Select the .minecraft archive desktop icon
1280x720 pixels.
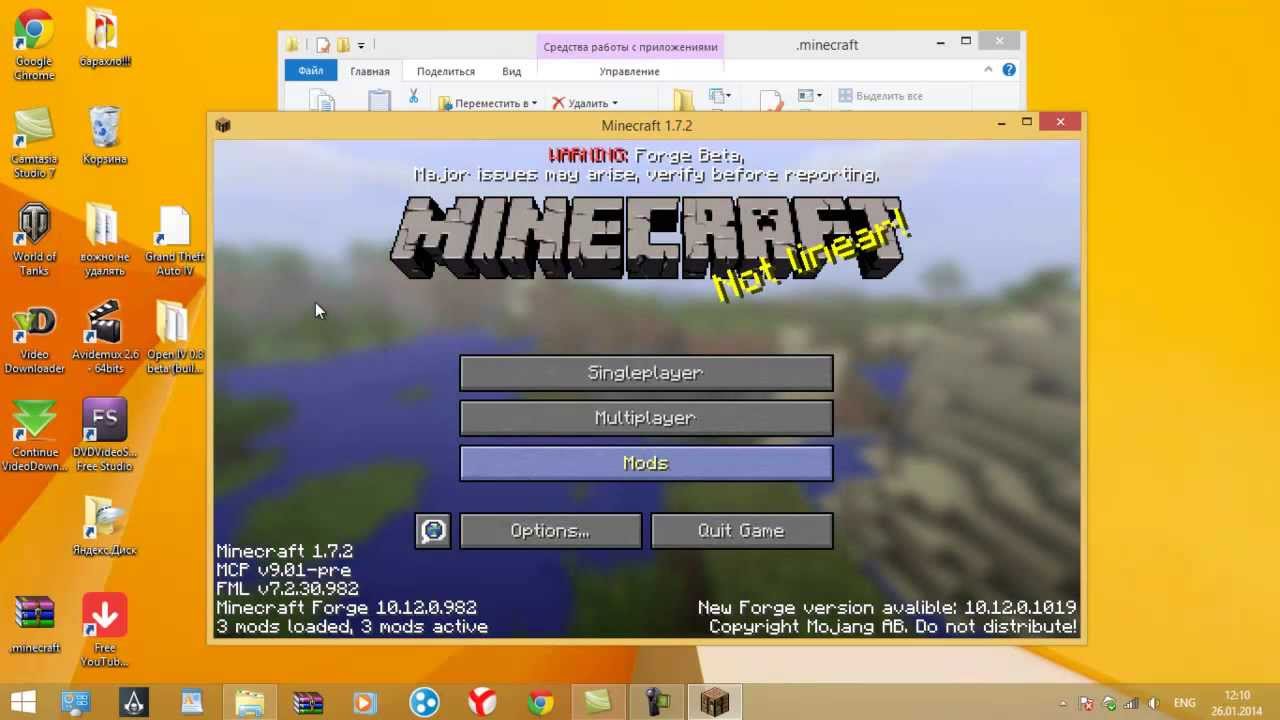(x=34, y=625)
